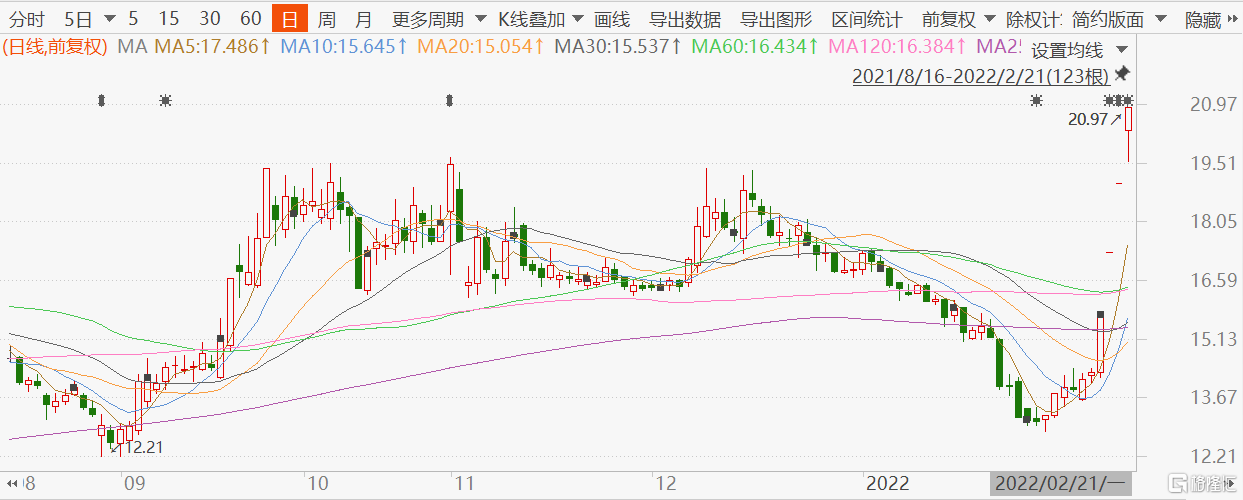The height and width of the screenshot is (500, 1243).
Task: Select the highlighted 日 daily tab
Action: [x=290, y=19]
